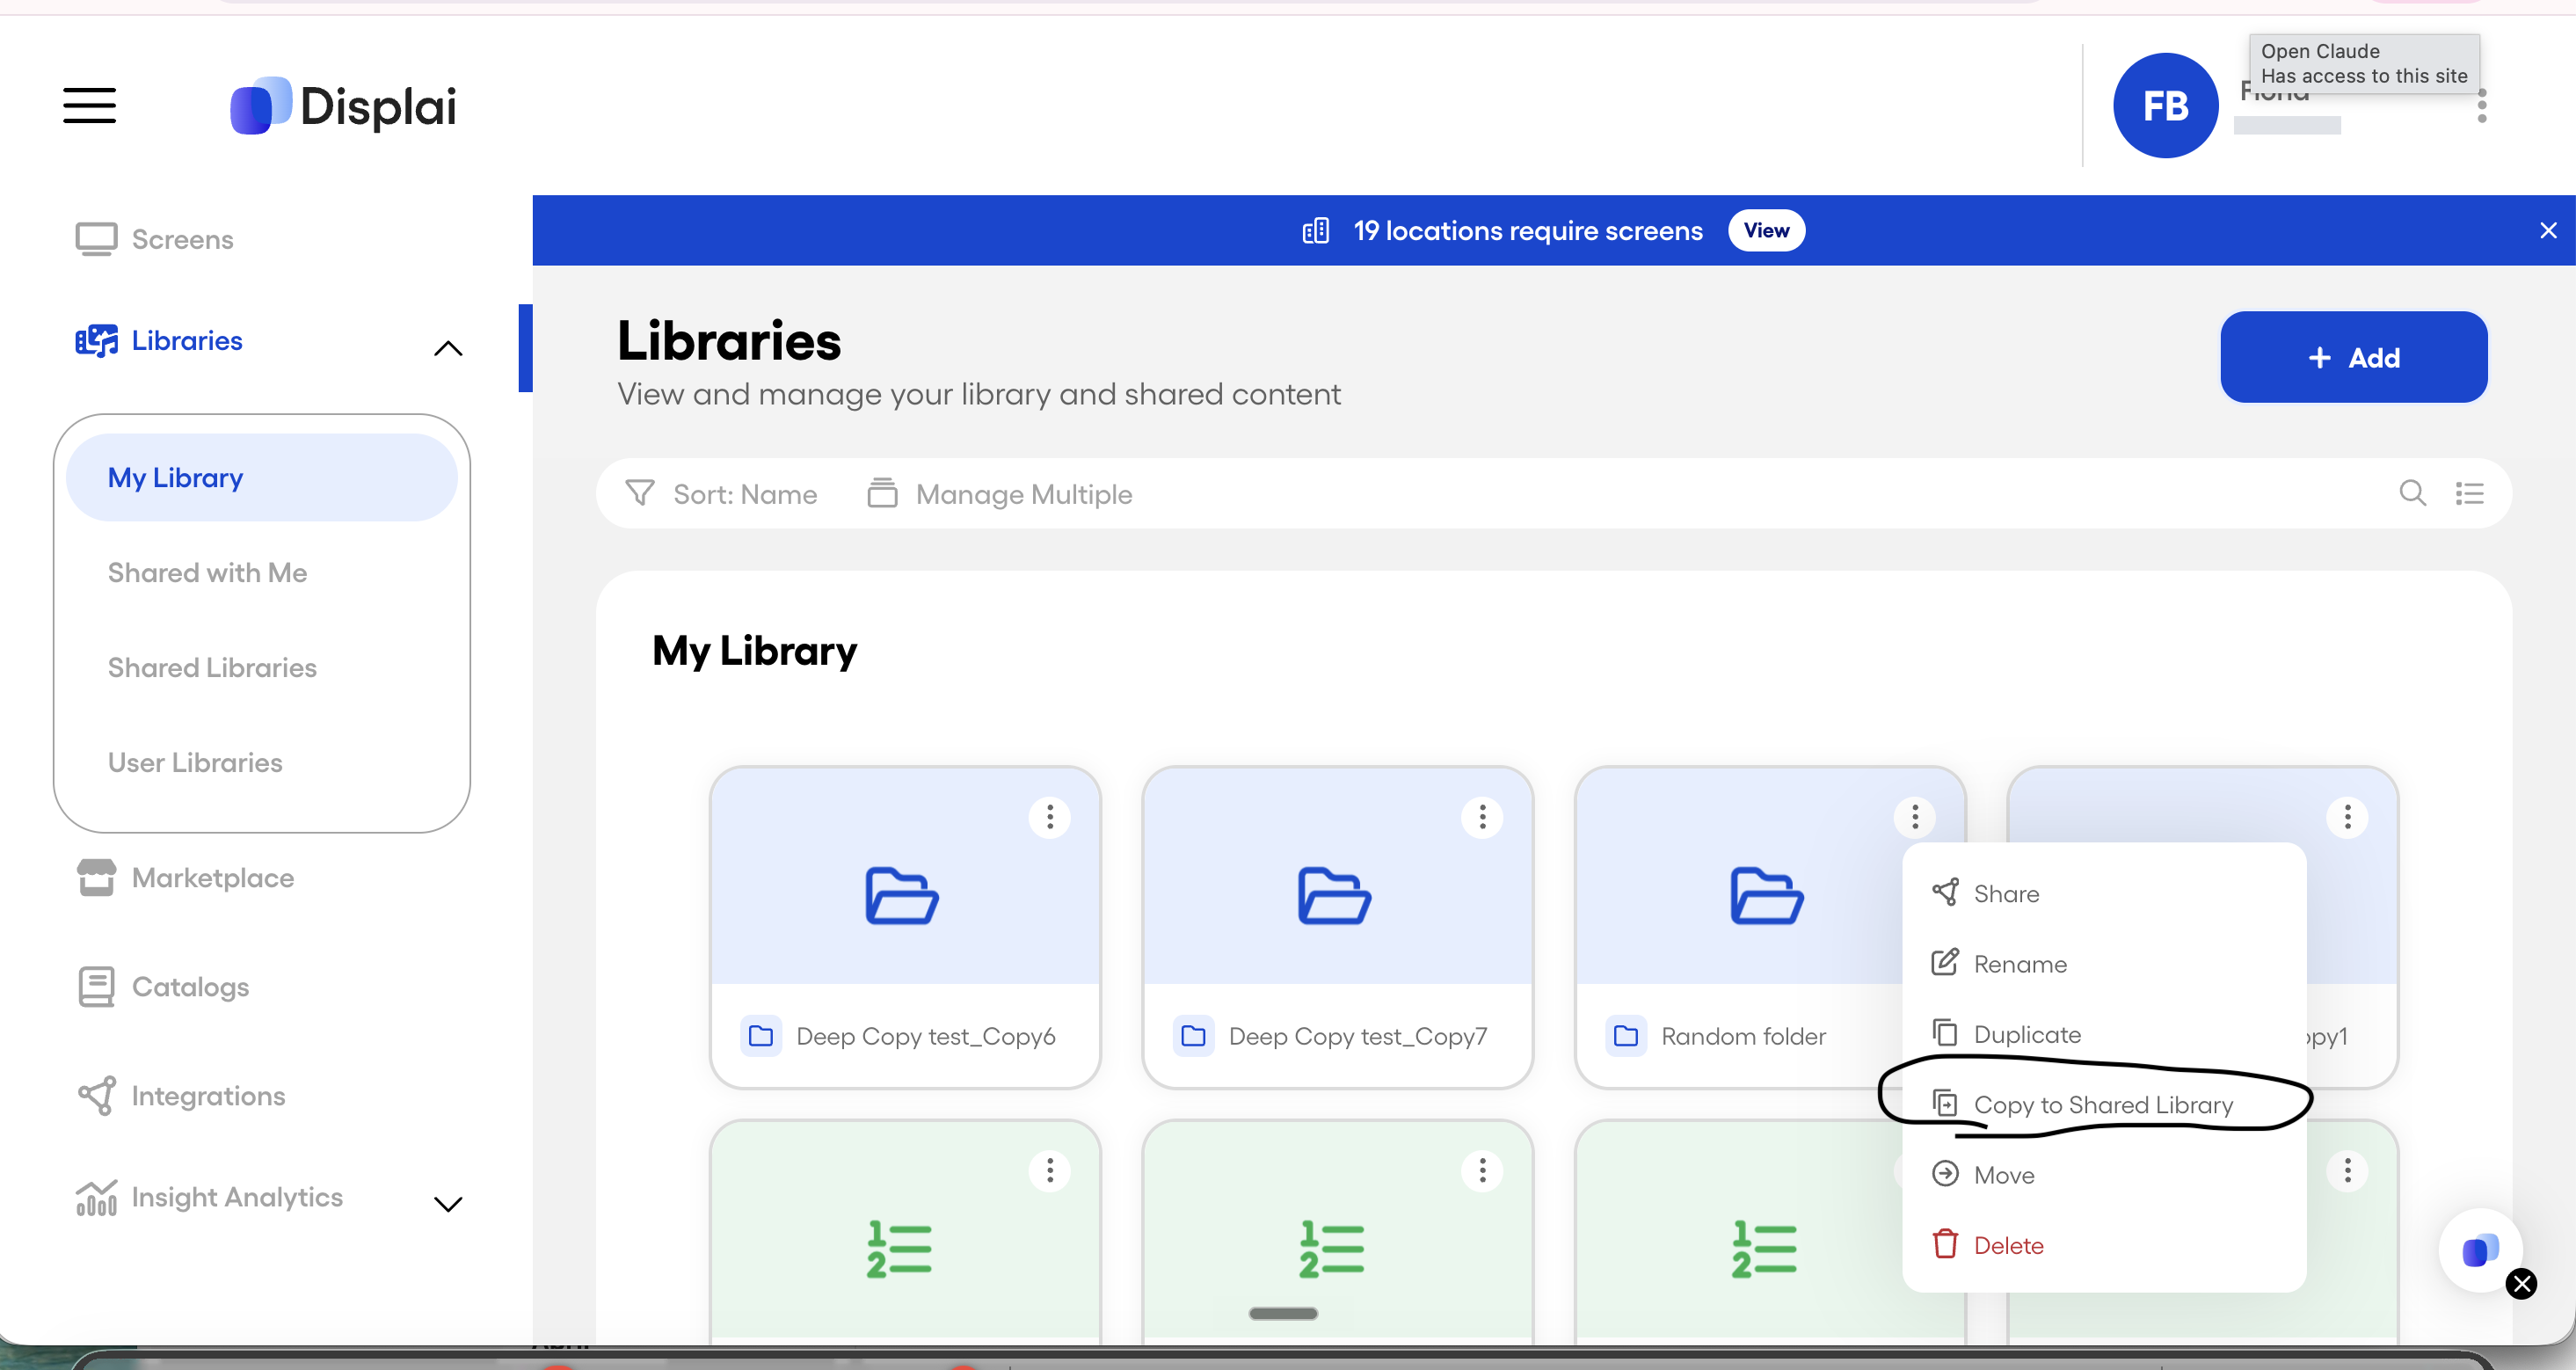2576x1370 pixels.
Task: Click the Manage Multiple stack icon
Action: click(x=881, y=493)
